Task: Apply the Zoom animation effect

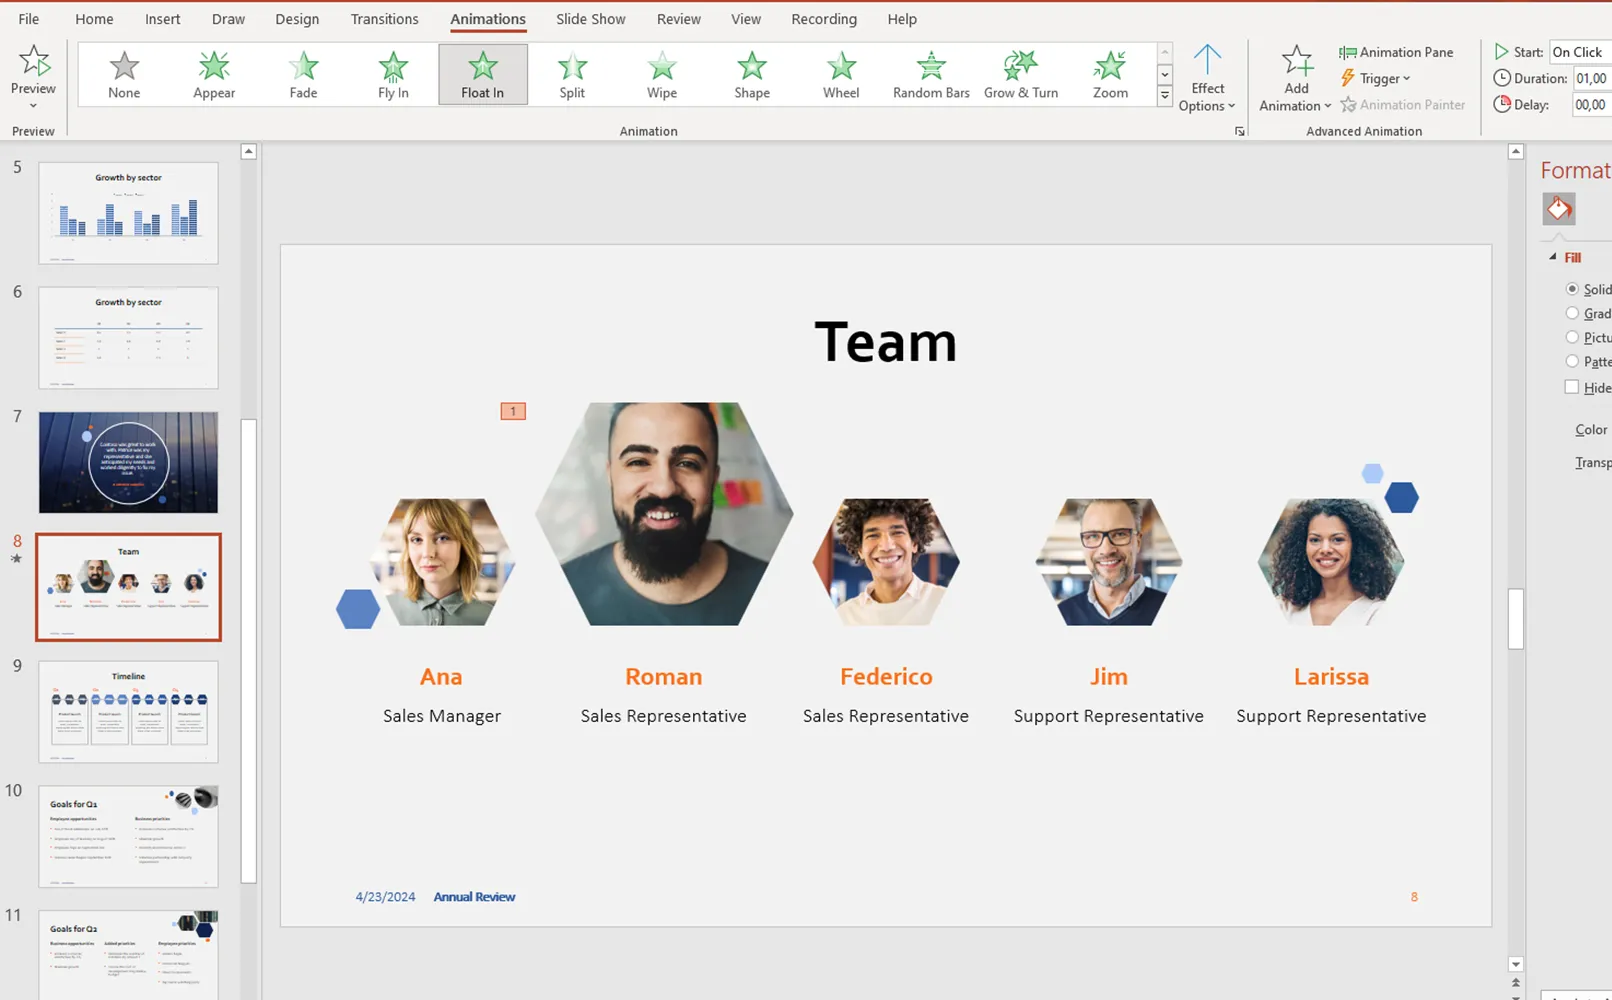Action: point(1110,75)
